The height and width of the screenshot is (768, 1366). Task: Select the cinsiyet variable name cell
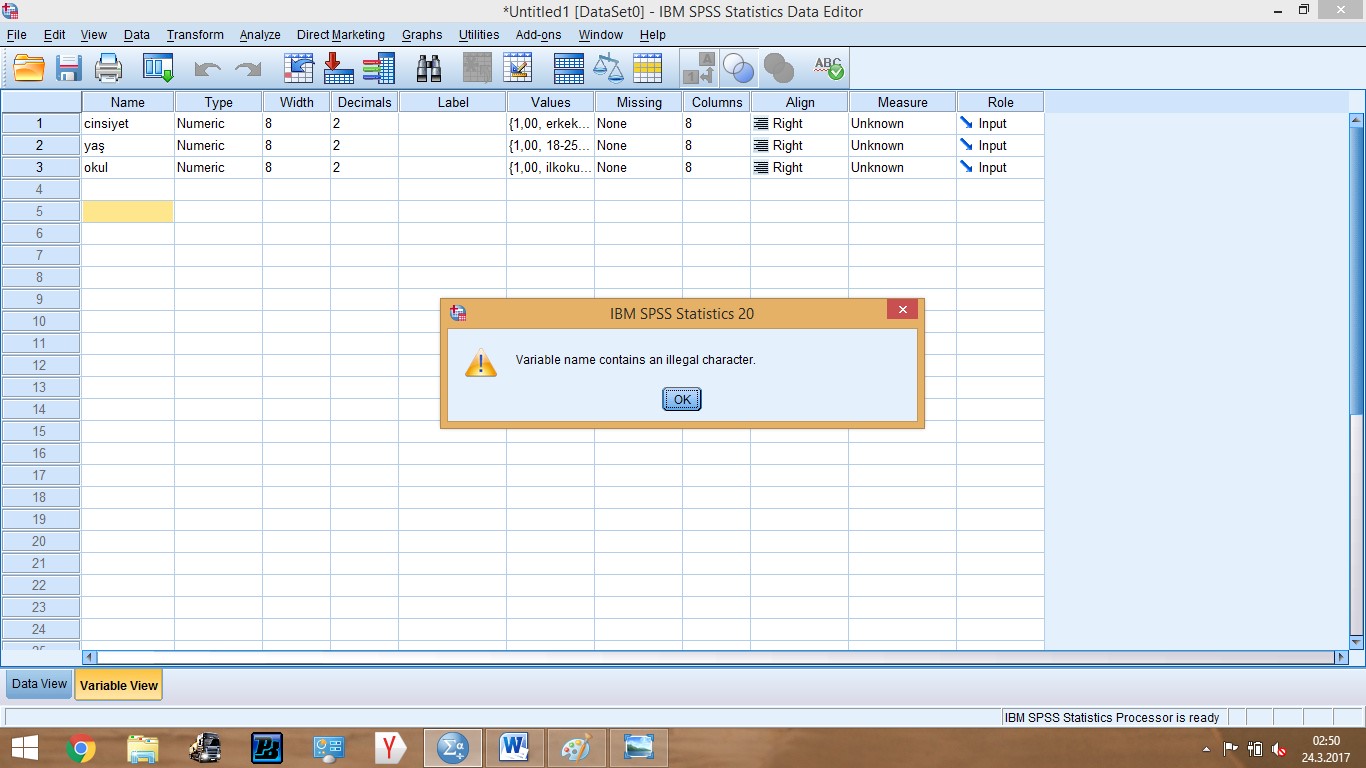click(x=128, y=124)
